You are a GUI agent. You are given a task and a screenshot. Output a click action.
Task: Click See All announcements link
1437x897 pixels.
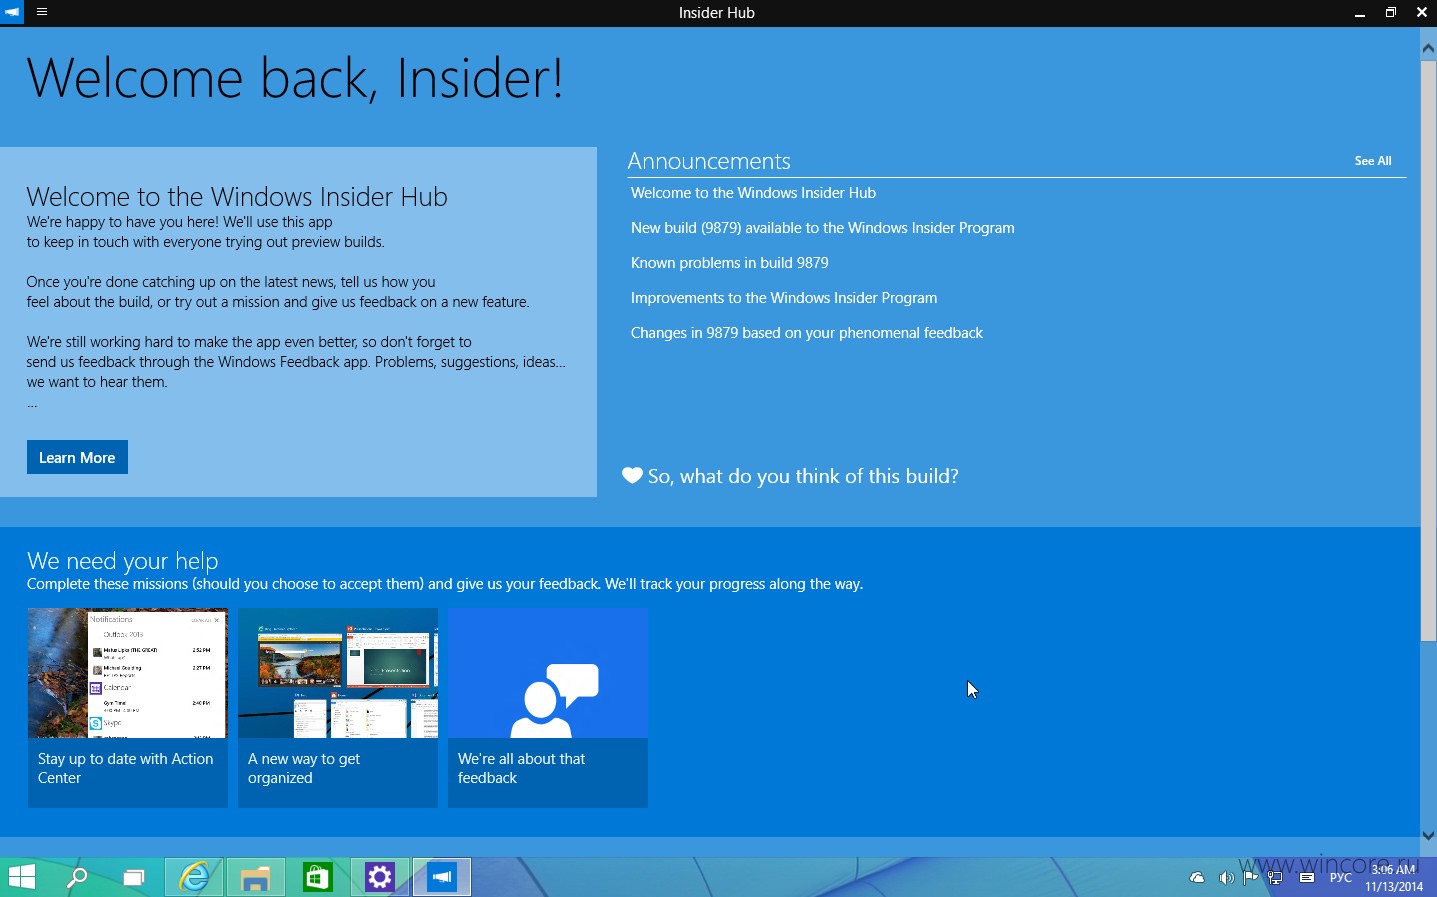(x=1373, y=161)
